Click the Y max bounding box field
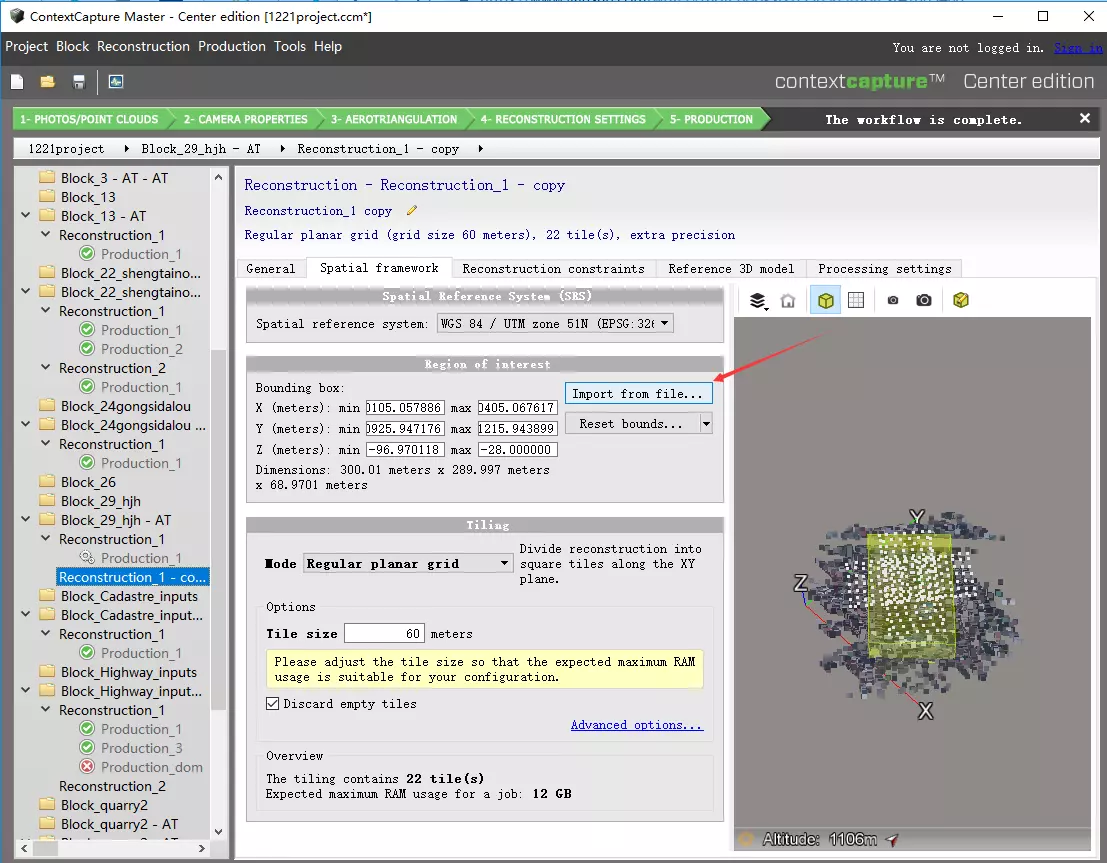 pyautogui.click(x=517, y=429)
